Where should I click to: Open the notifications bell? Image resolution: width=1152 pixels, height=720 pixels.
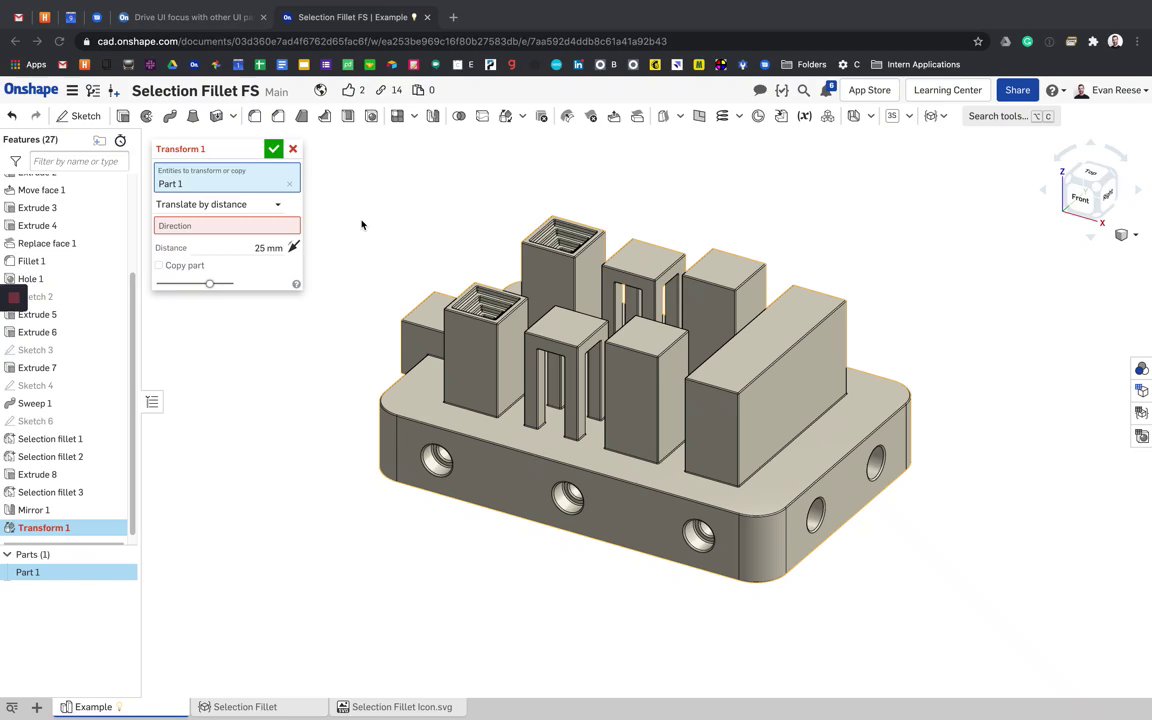pos(827,90)
